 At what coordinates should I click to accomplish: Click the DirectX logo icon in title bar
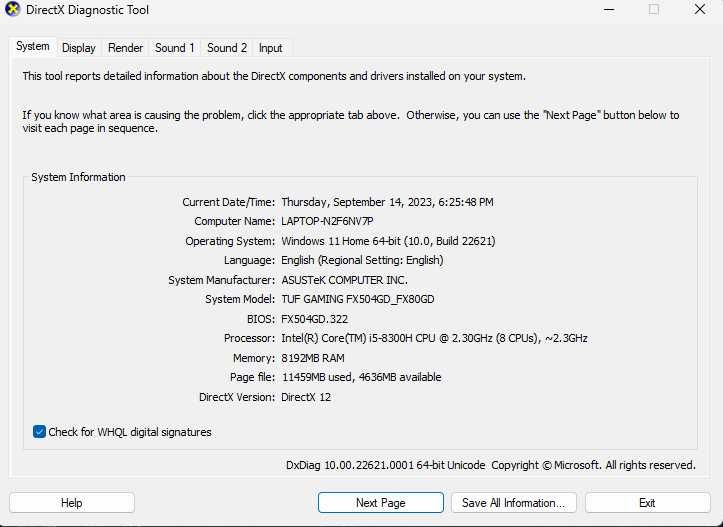tap(12, 10)
